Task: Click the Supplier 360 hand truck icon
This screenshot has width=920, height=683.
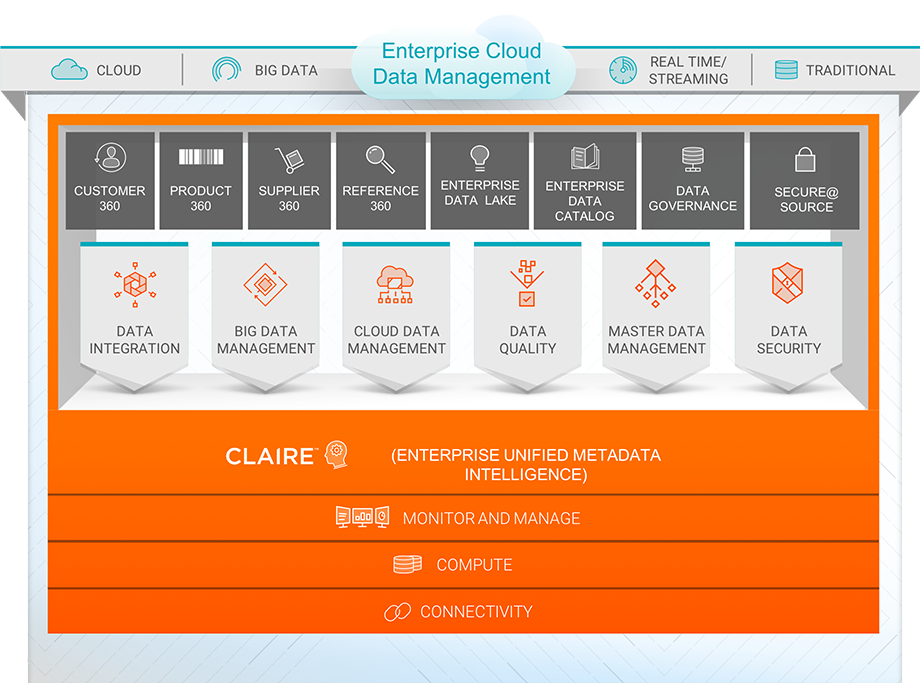Action: (289, 160)
